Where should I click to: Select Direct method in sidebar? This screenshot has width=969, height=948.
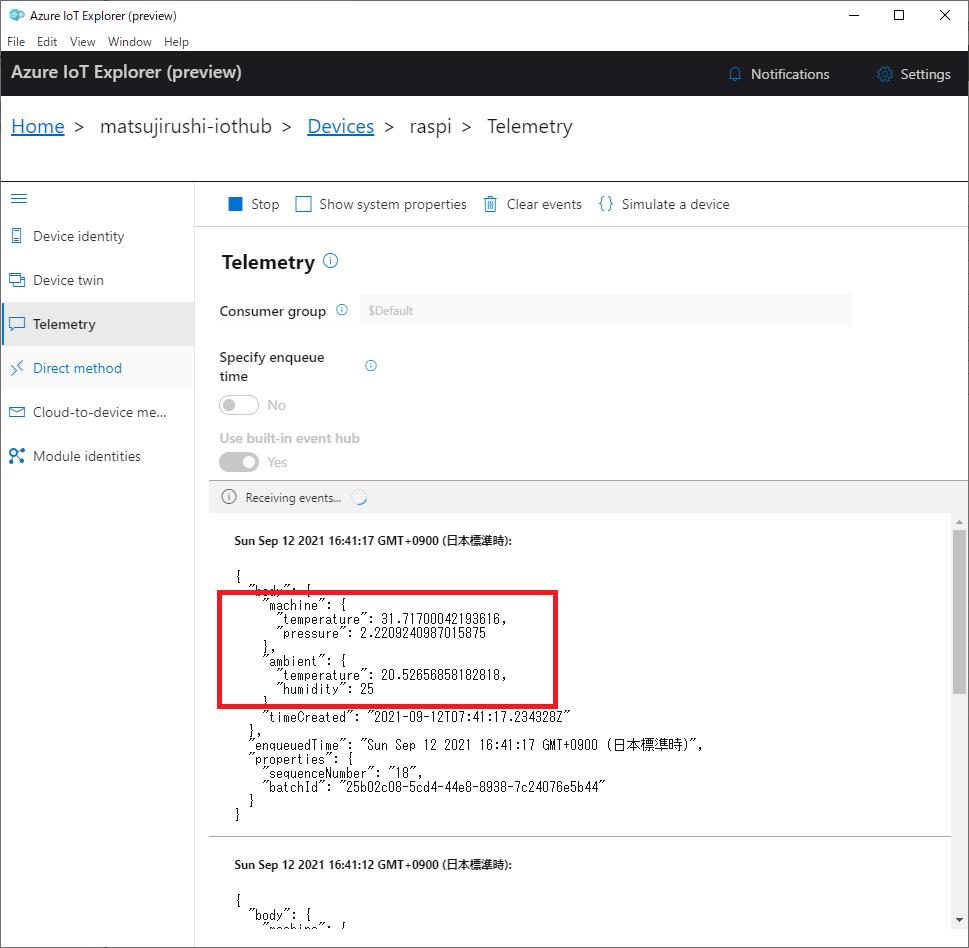98,368
